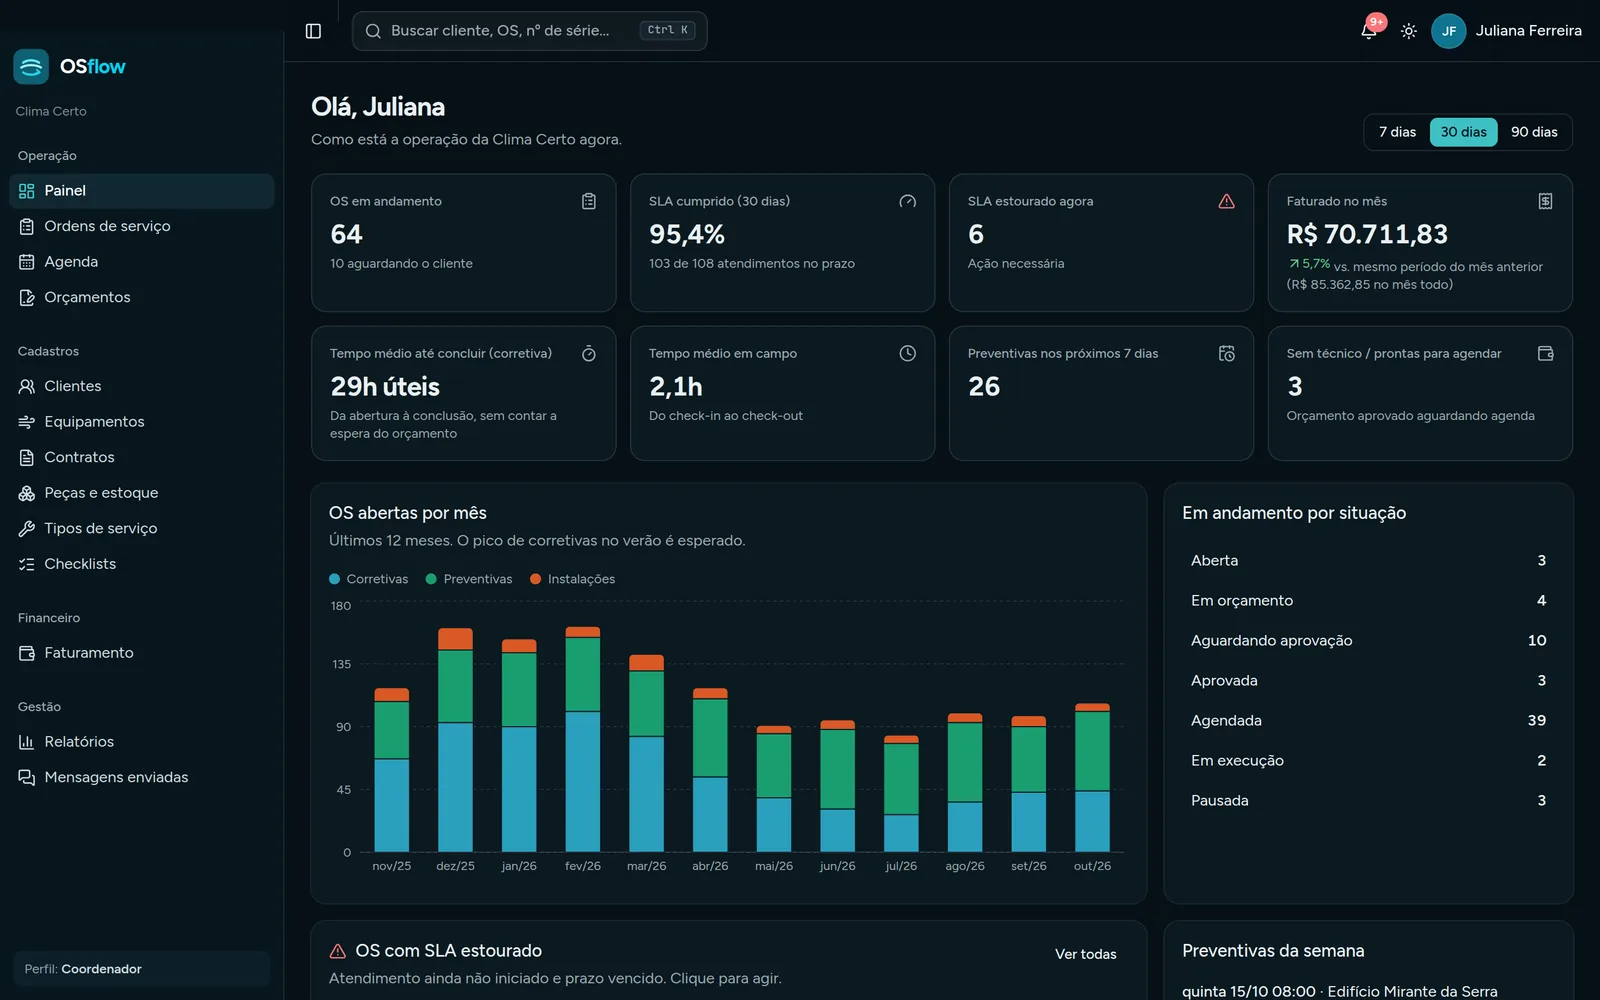Click the Tipos de serviço wrench icon

point(27,528)
